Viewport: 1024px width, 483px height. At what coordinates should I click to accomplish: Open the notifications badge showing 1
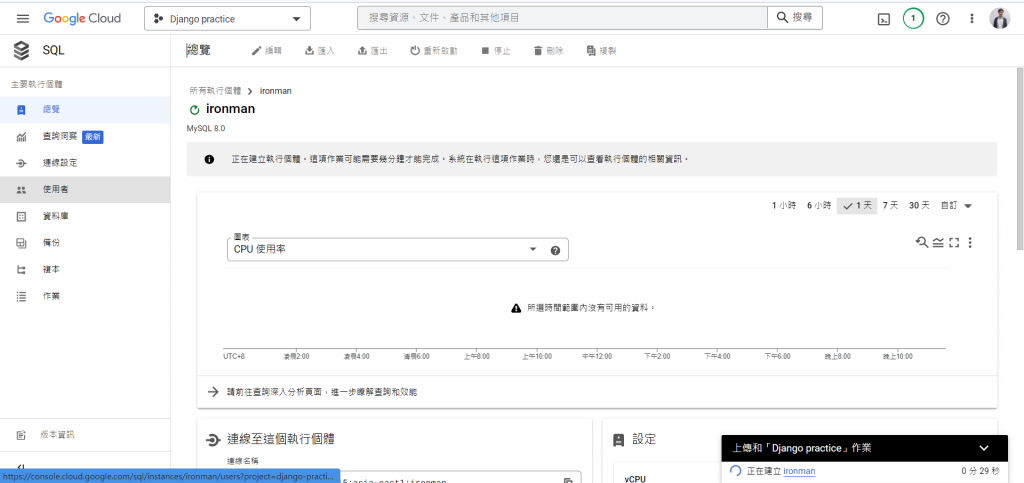pyautogui.click(x=913, y=18)
